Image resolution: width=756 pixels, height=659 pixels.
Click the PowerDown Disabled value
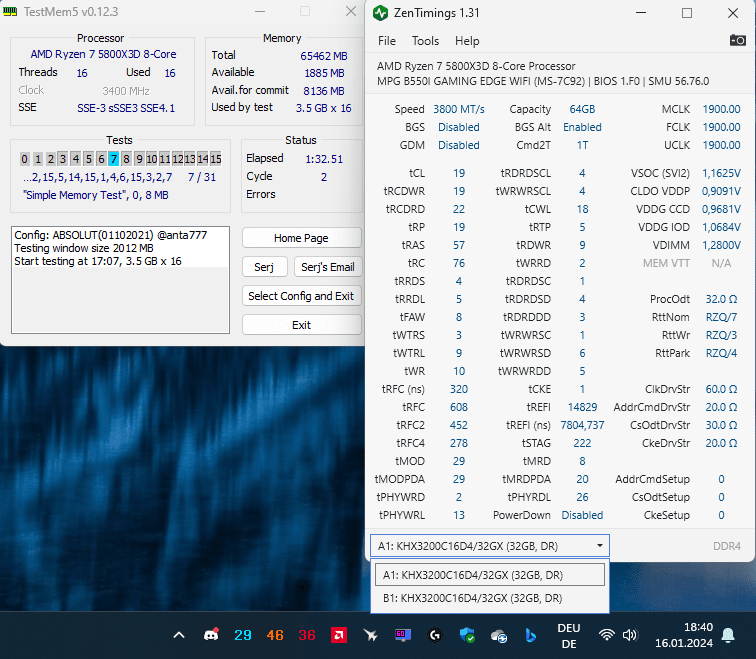pyautogui.click(x=582, y=515)
